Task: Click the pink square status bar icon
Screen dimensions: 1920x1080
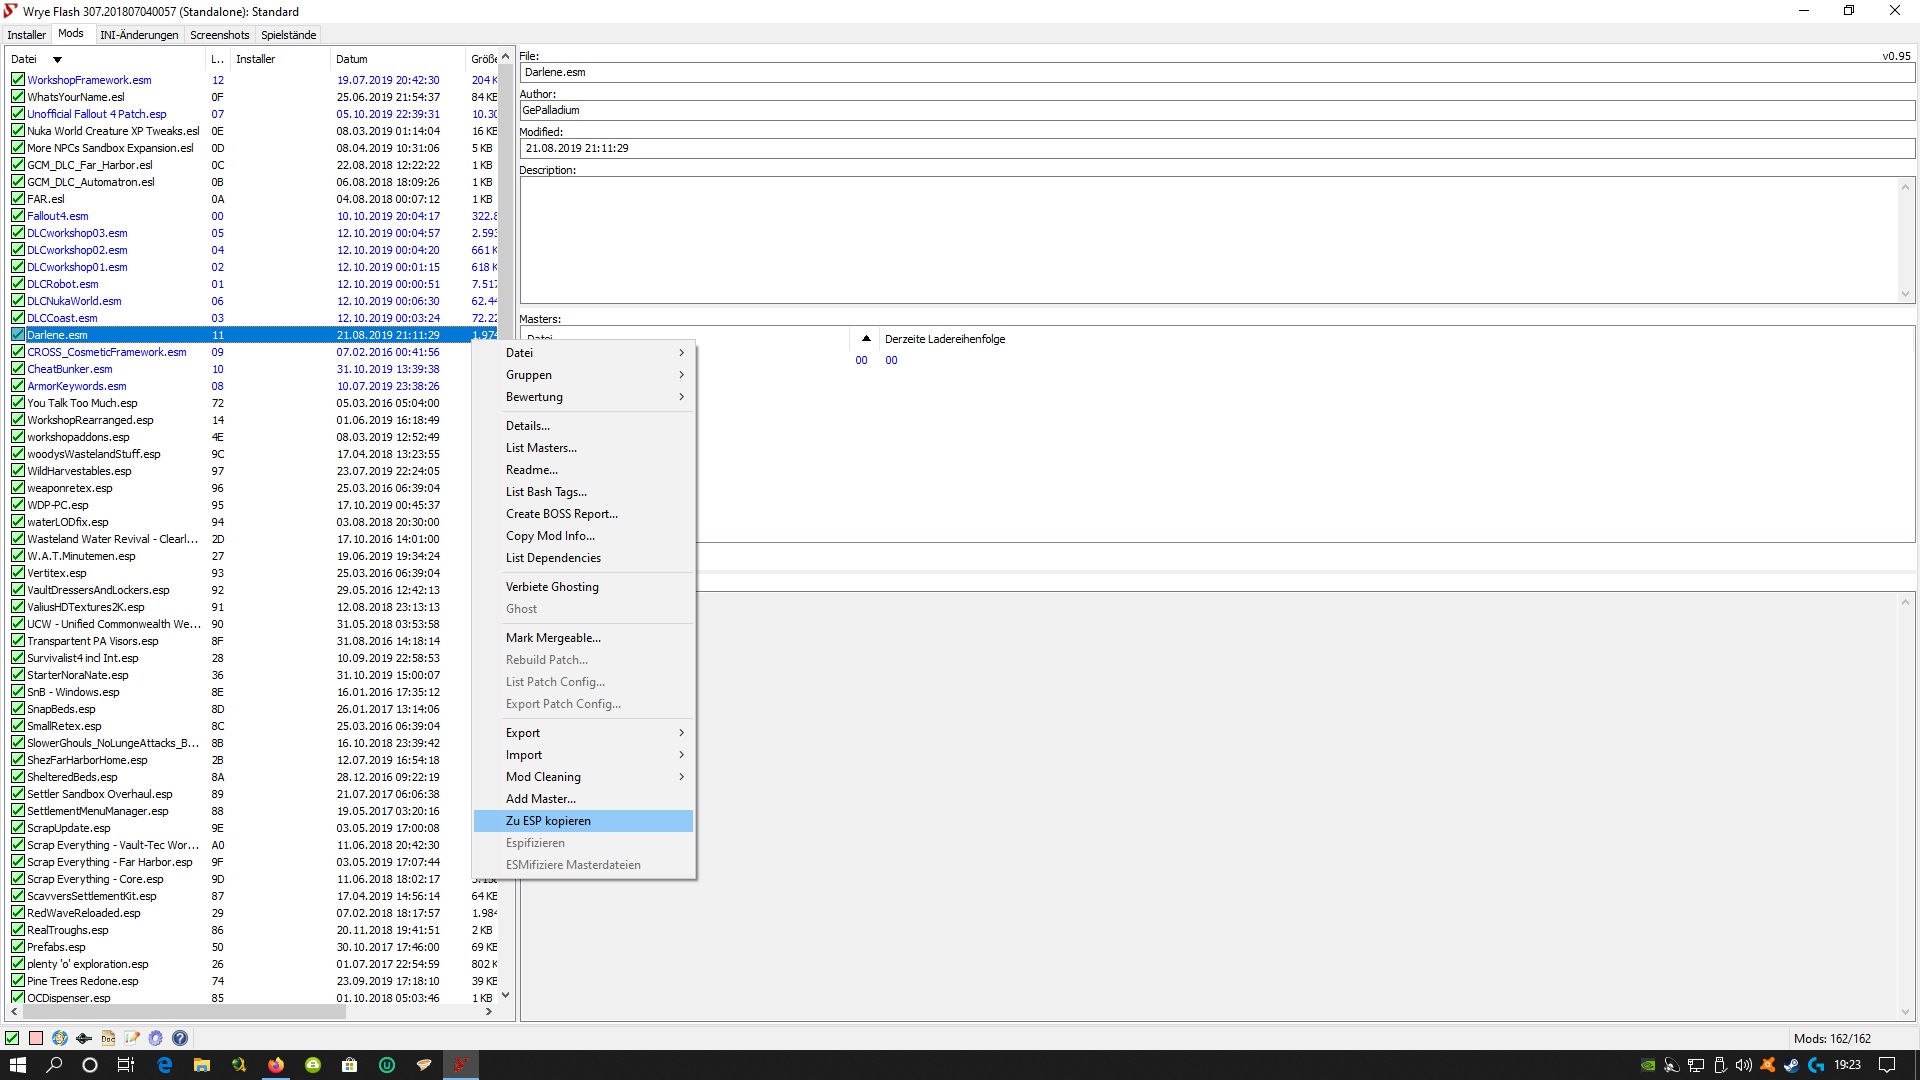Action: pos(36,1038)
